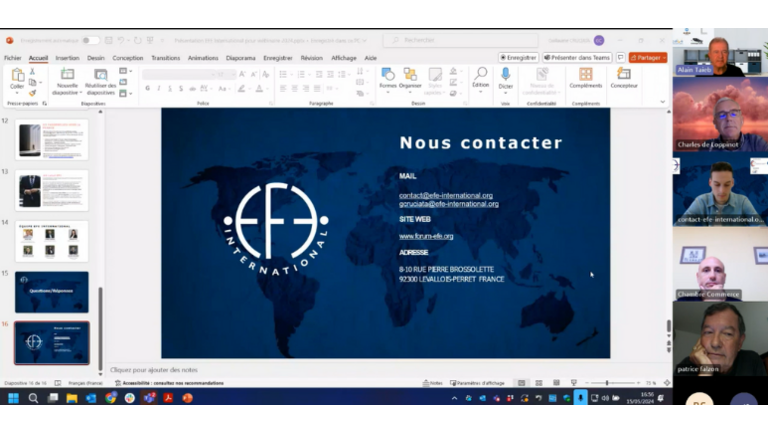Toggle the Enregistrement automatique switch

90,40
